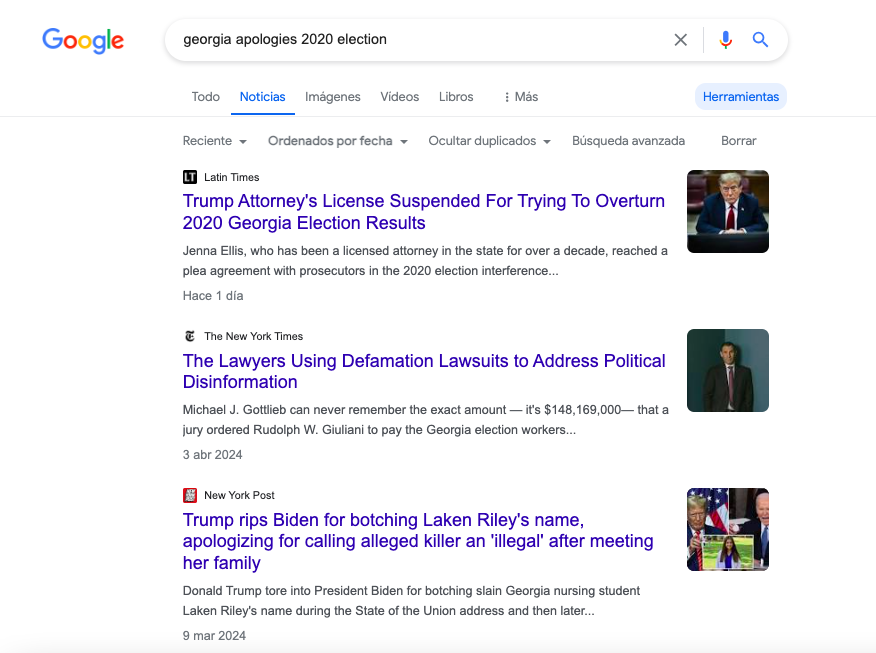Clear the search box with the X icon
The height and width of the screenshot is (653, 876).
coord(680,40)
